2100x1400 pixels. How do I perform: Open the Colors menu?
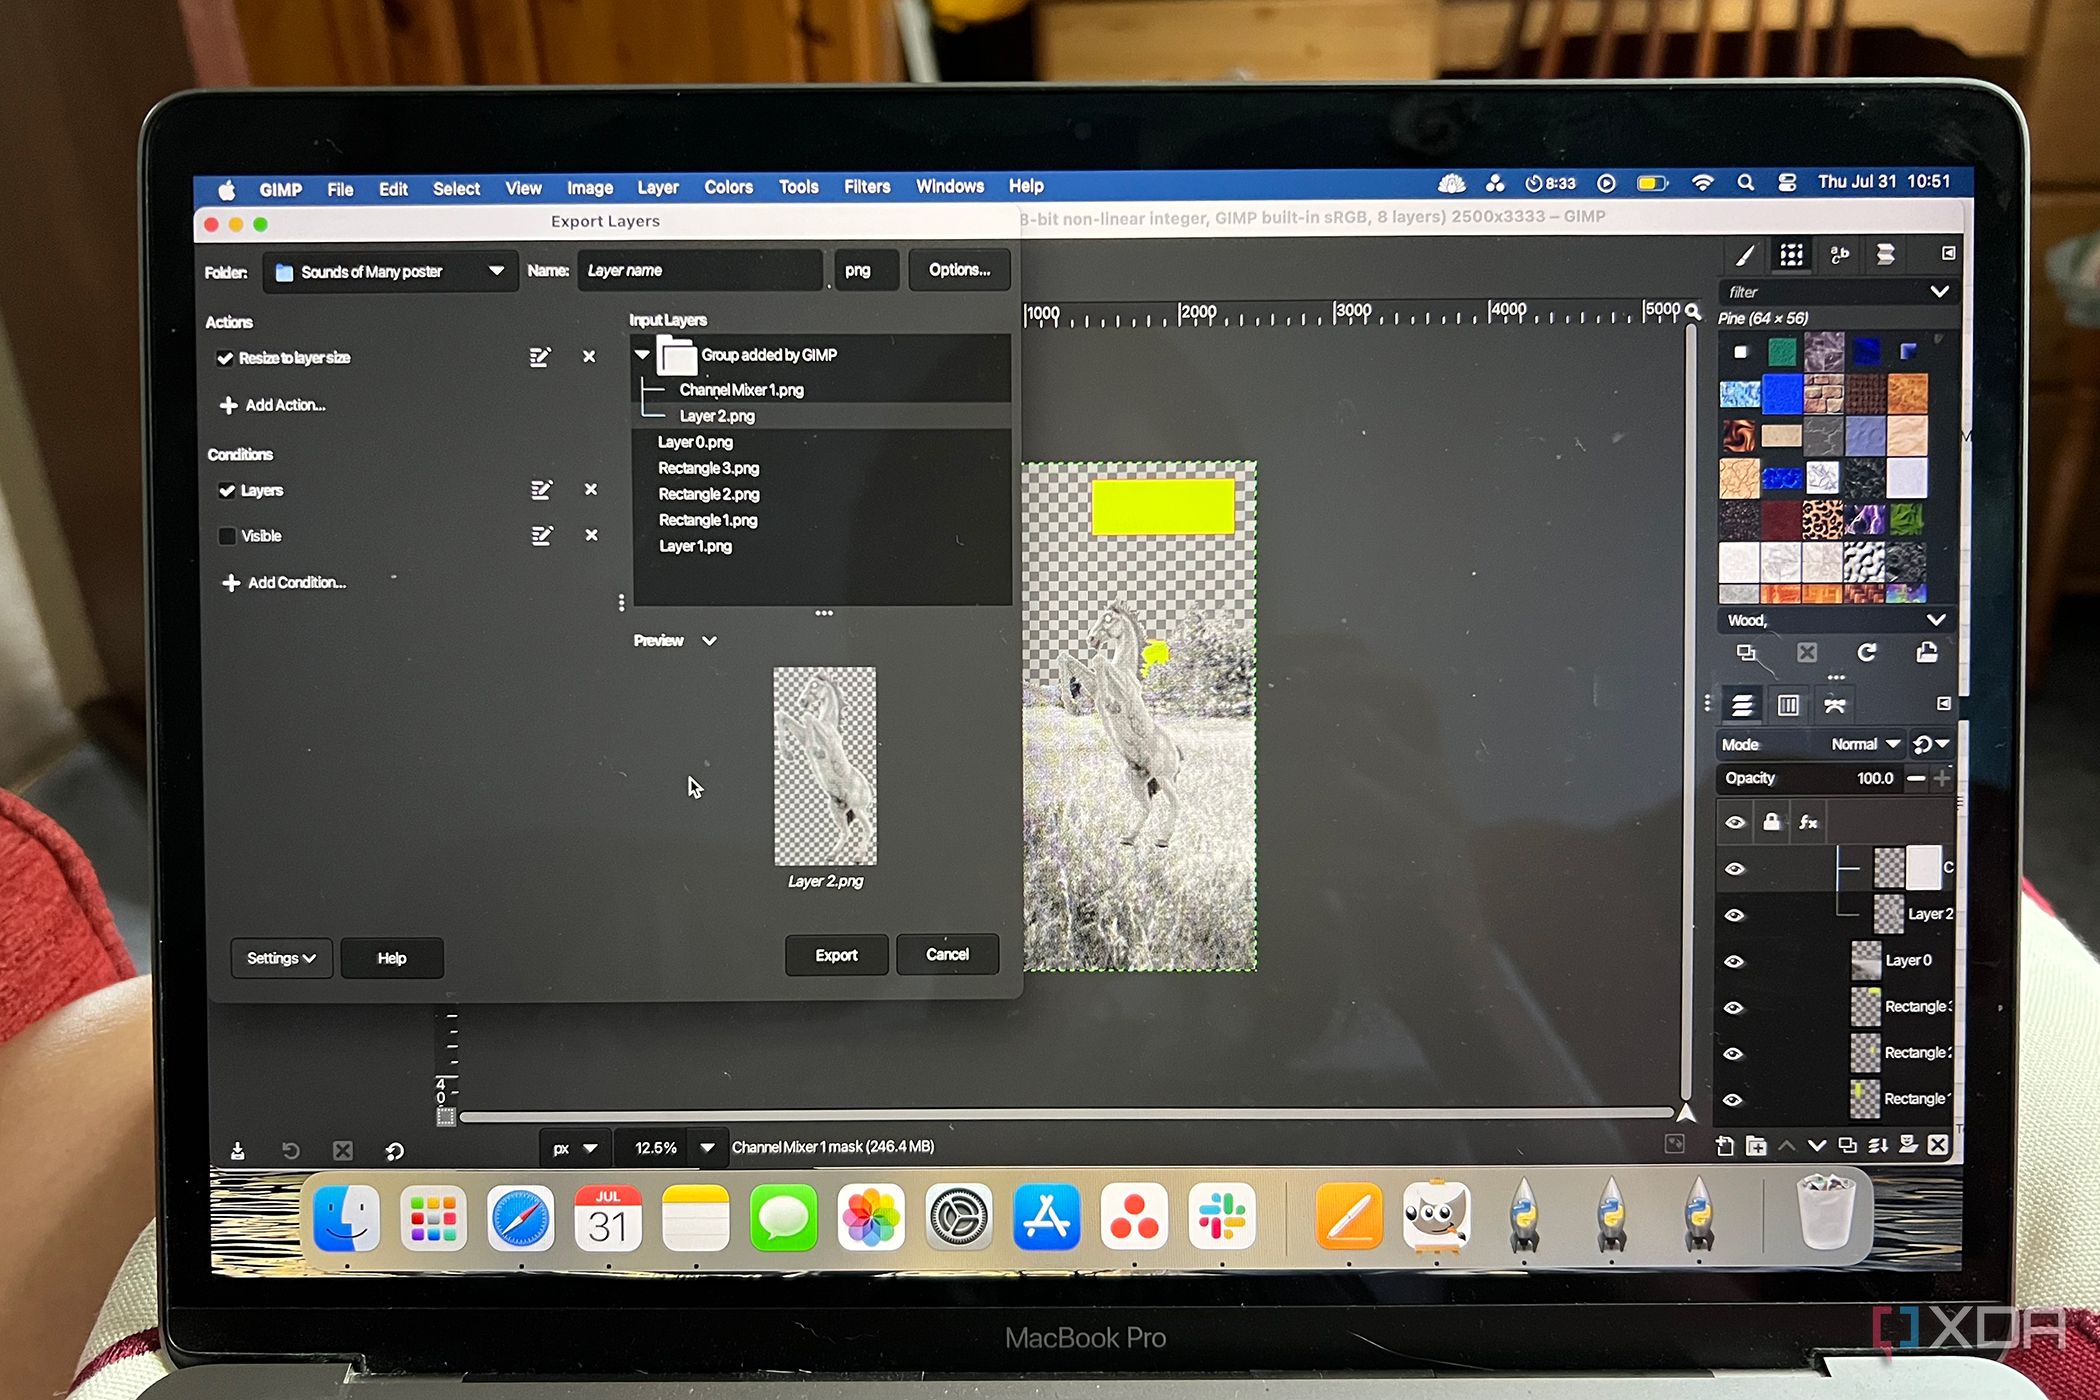coord(728,187)
